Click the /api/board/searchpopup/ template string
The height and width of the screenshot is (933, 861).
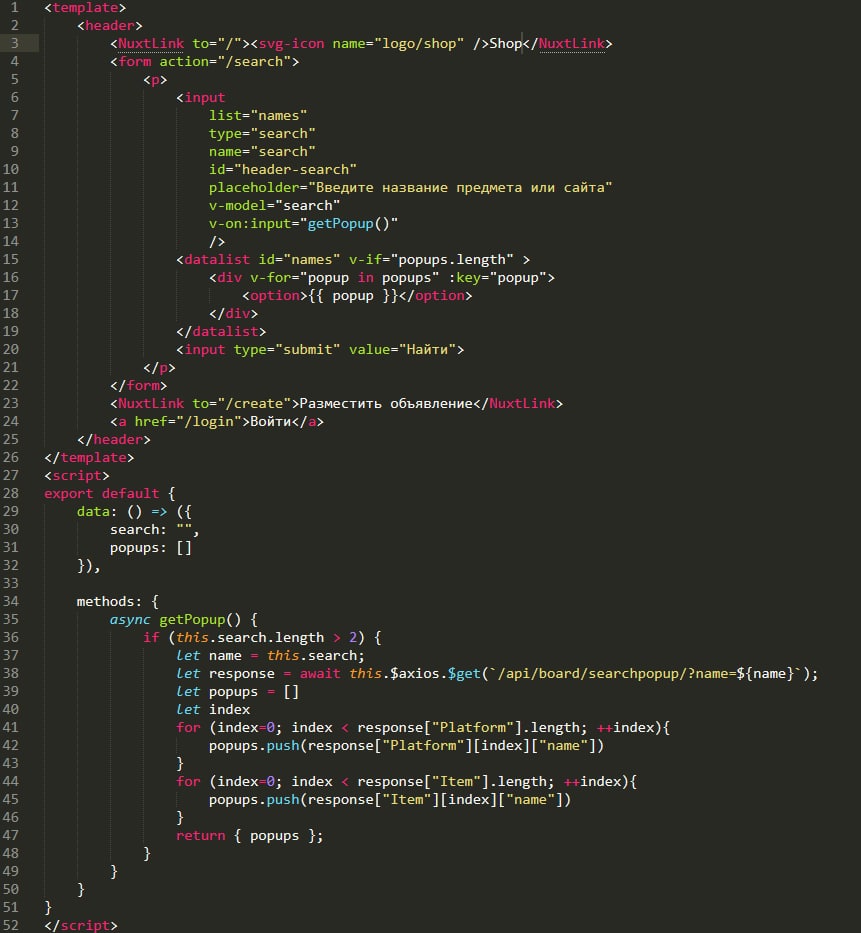click(644, 674)
